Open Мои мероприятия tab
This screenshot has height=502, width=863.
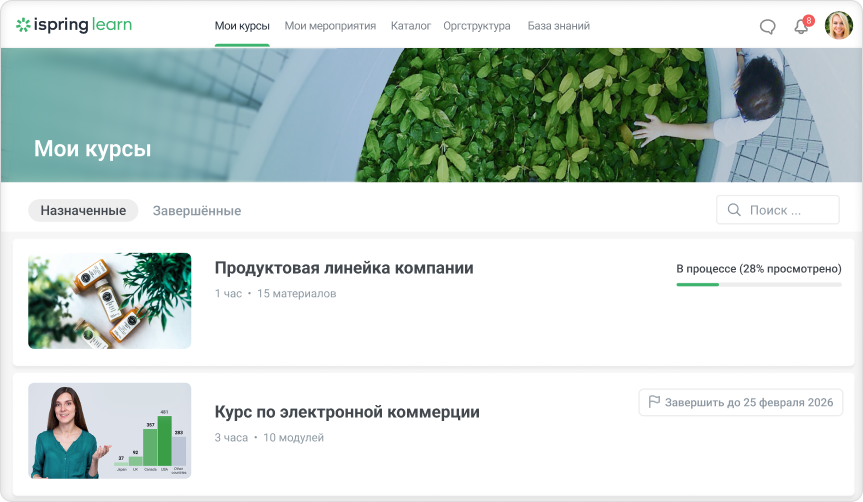(x=330, y=26)
